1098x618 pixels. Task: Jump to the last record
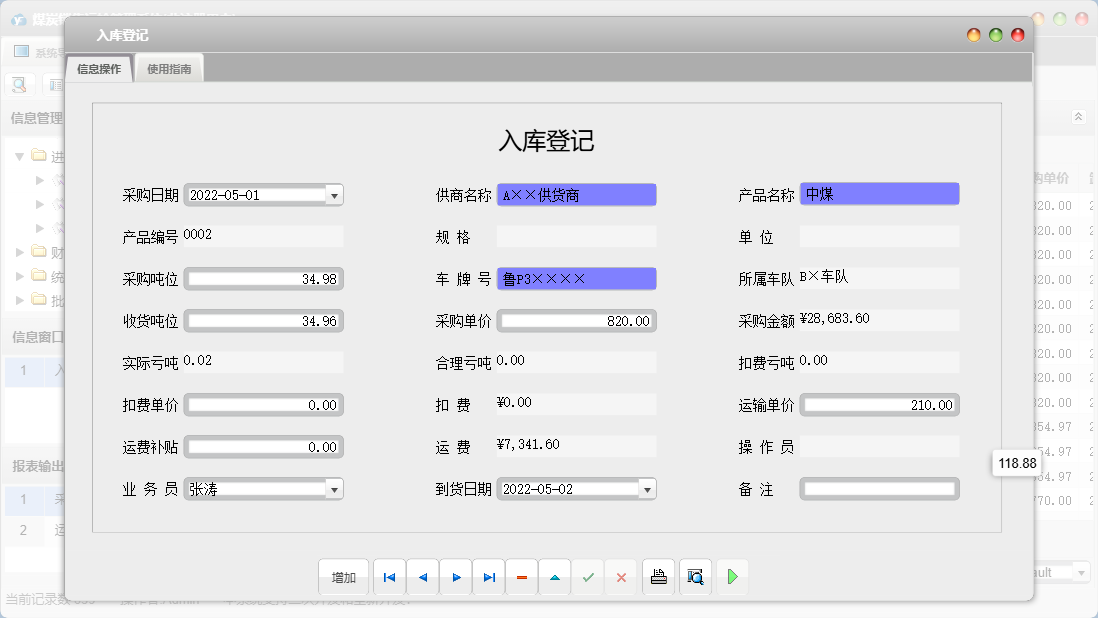pos(488,577)
